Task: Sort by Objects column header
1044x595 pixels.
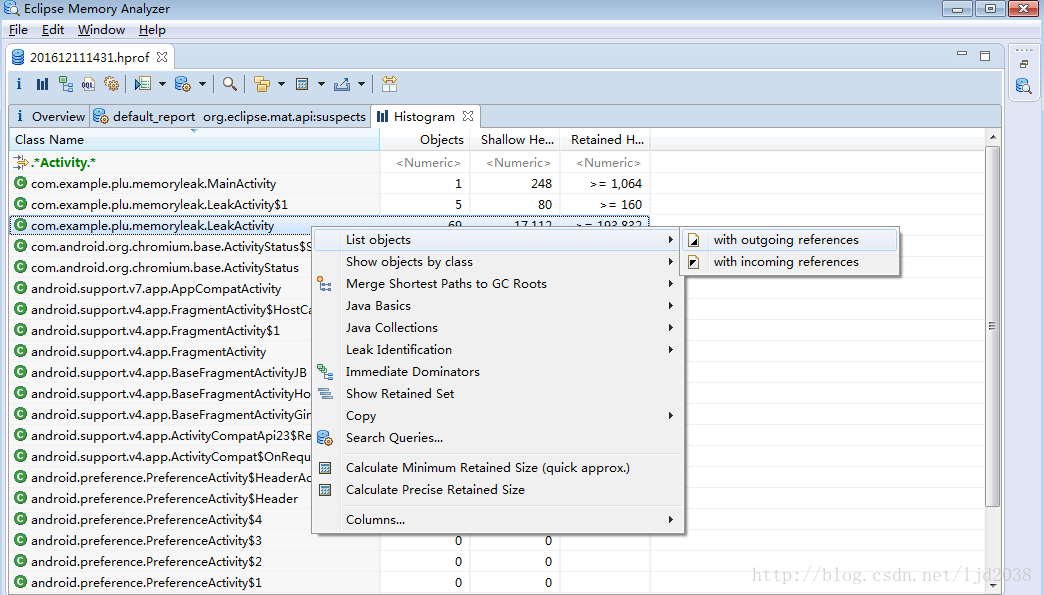Action: 425,140
